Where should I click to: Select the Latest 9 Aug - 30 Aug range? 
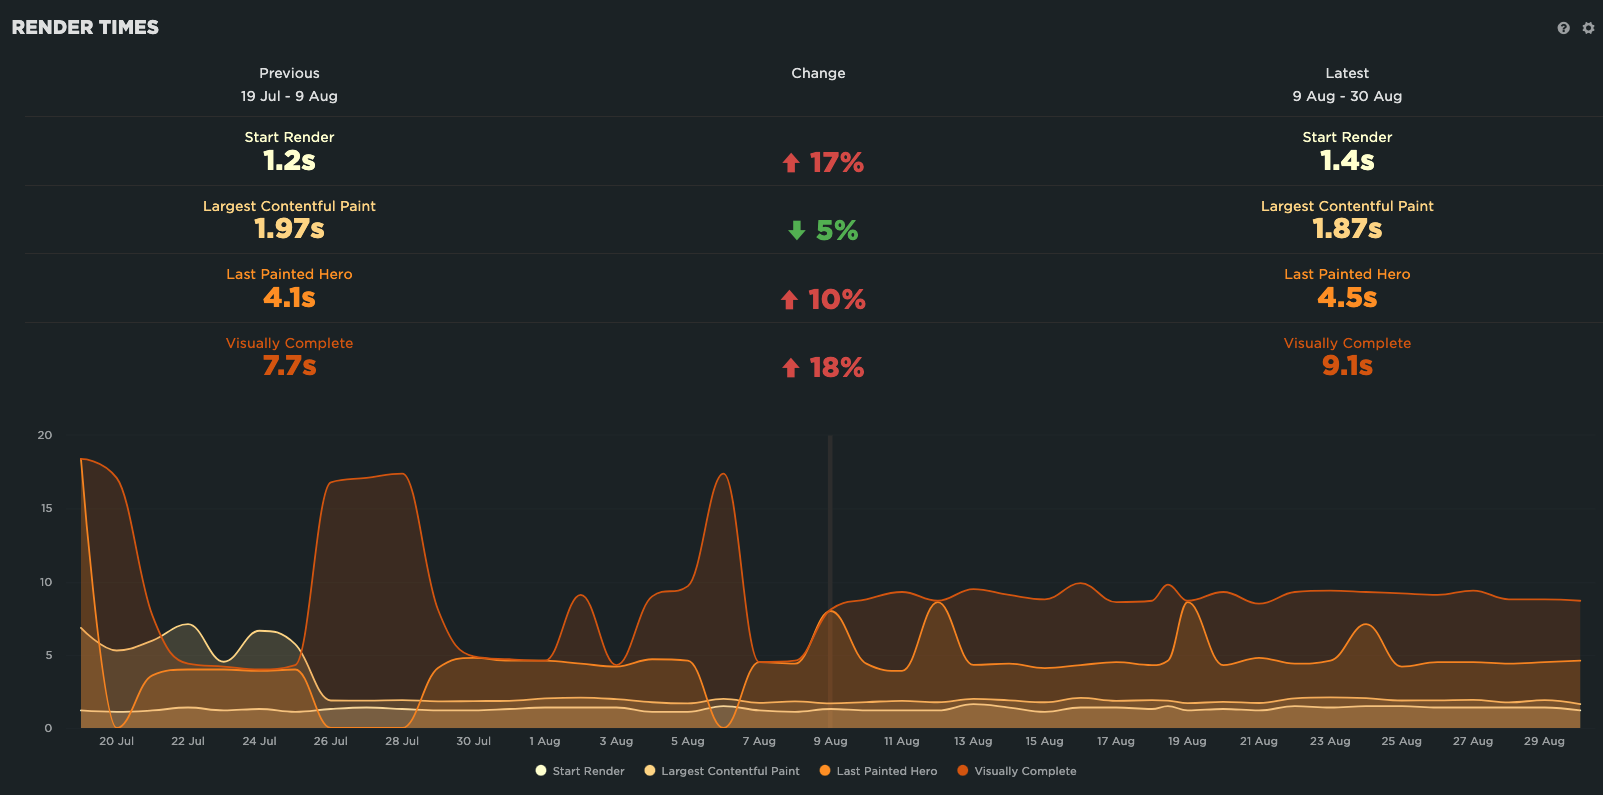[x=1347, y=96]
